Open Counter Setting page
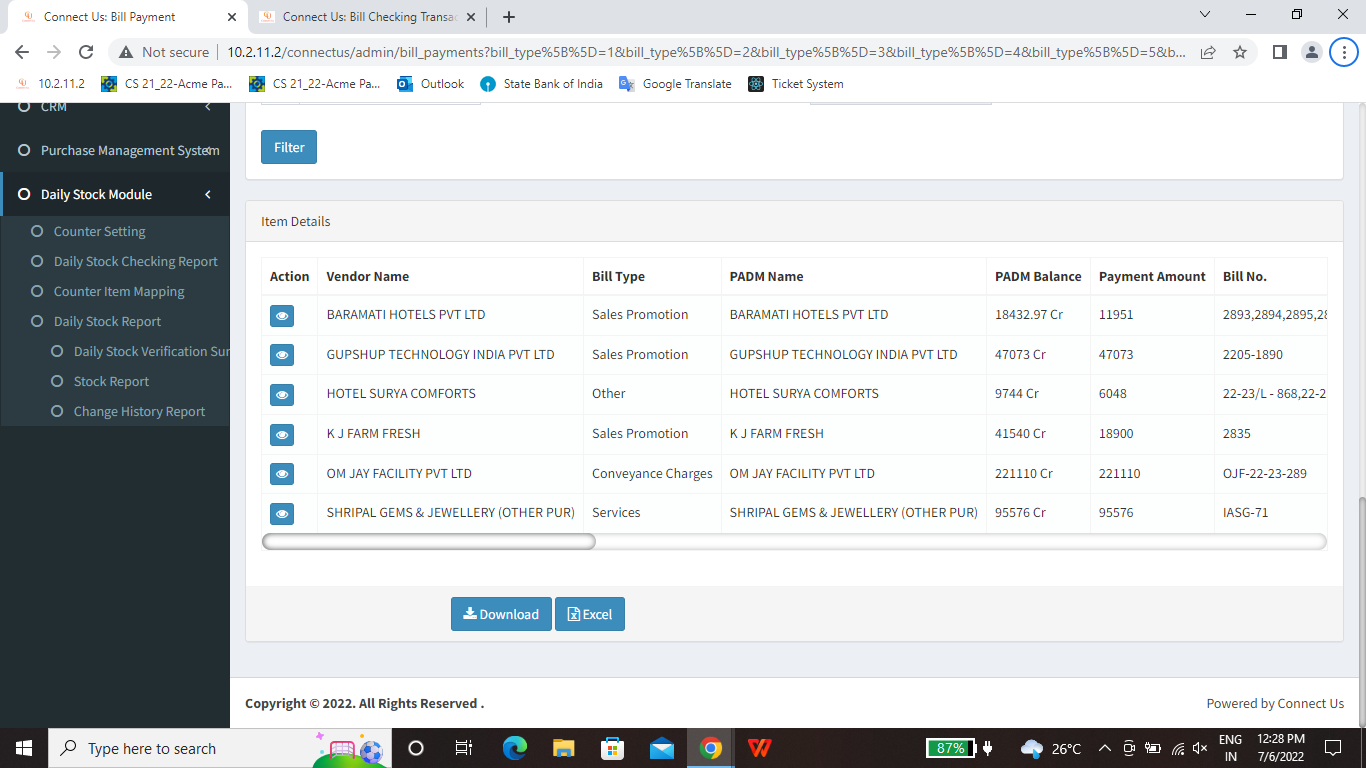 [x=99, y=231]
